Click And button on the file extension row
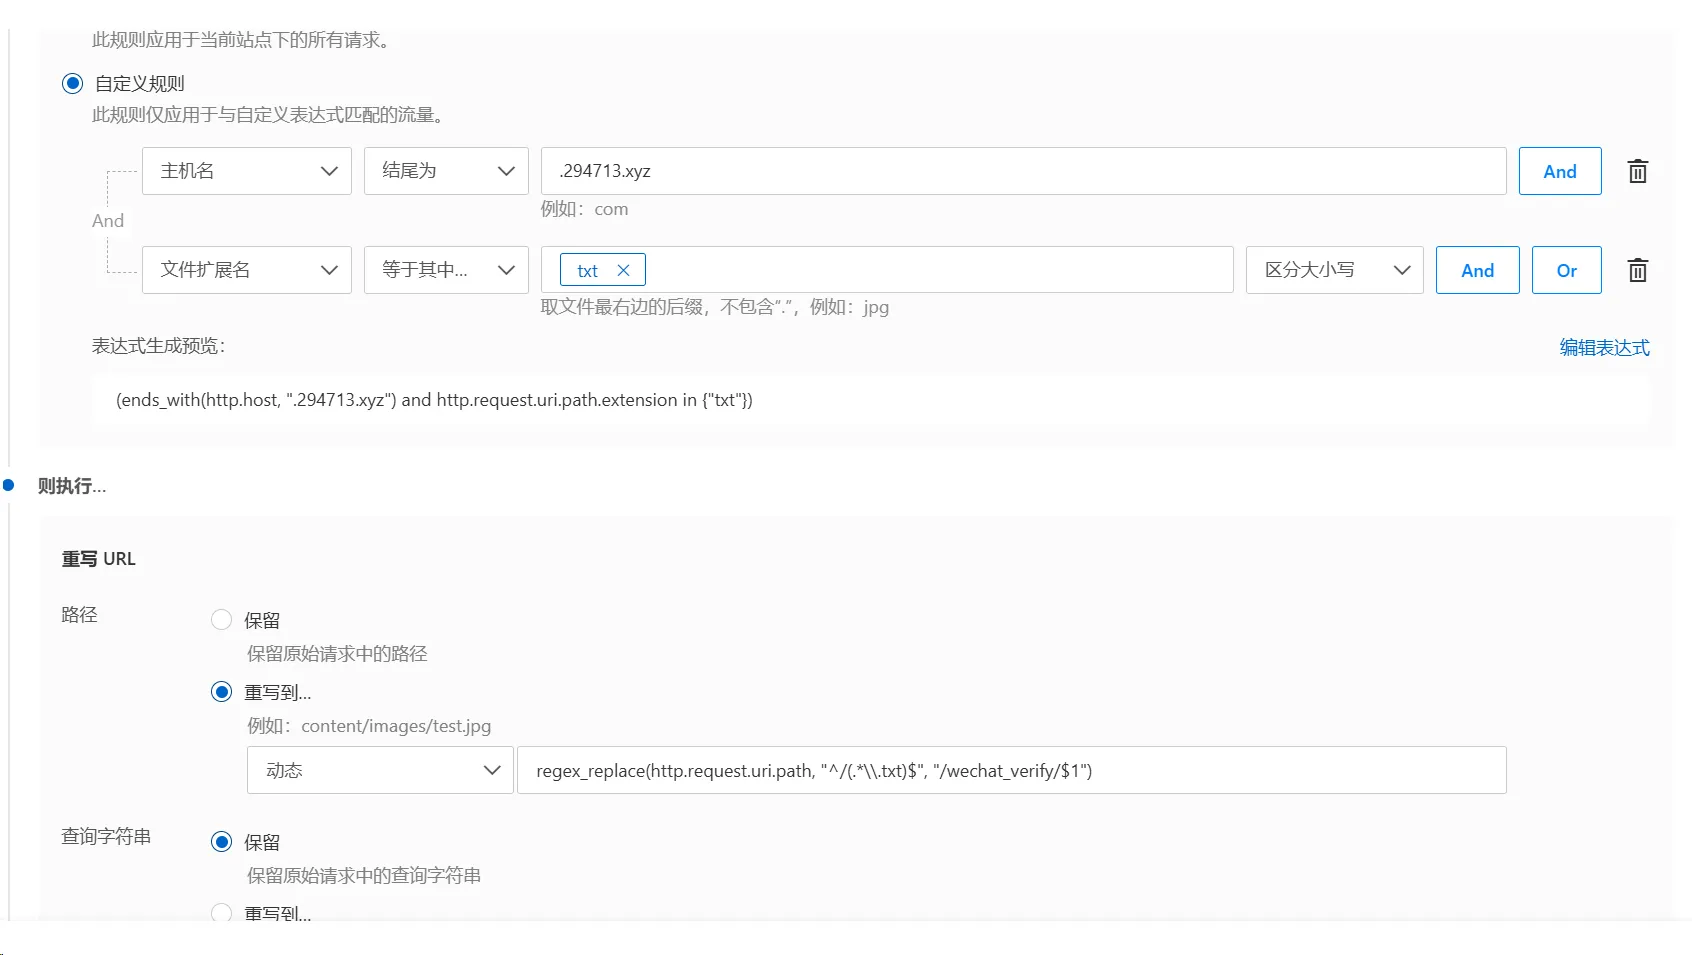Image resolution: width=1692 pixels, height=955 pixels. pyautogui.click(x=1477, y=270)
